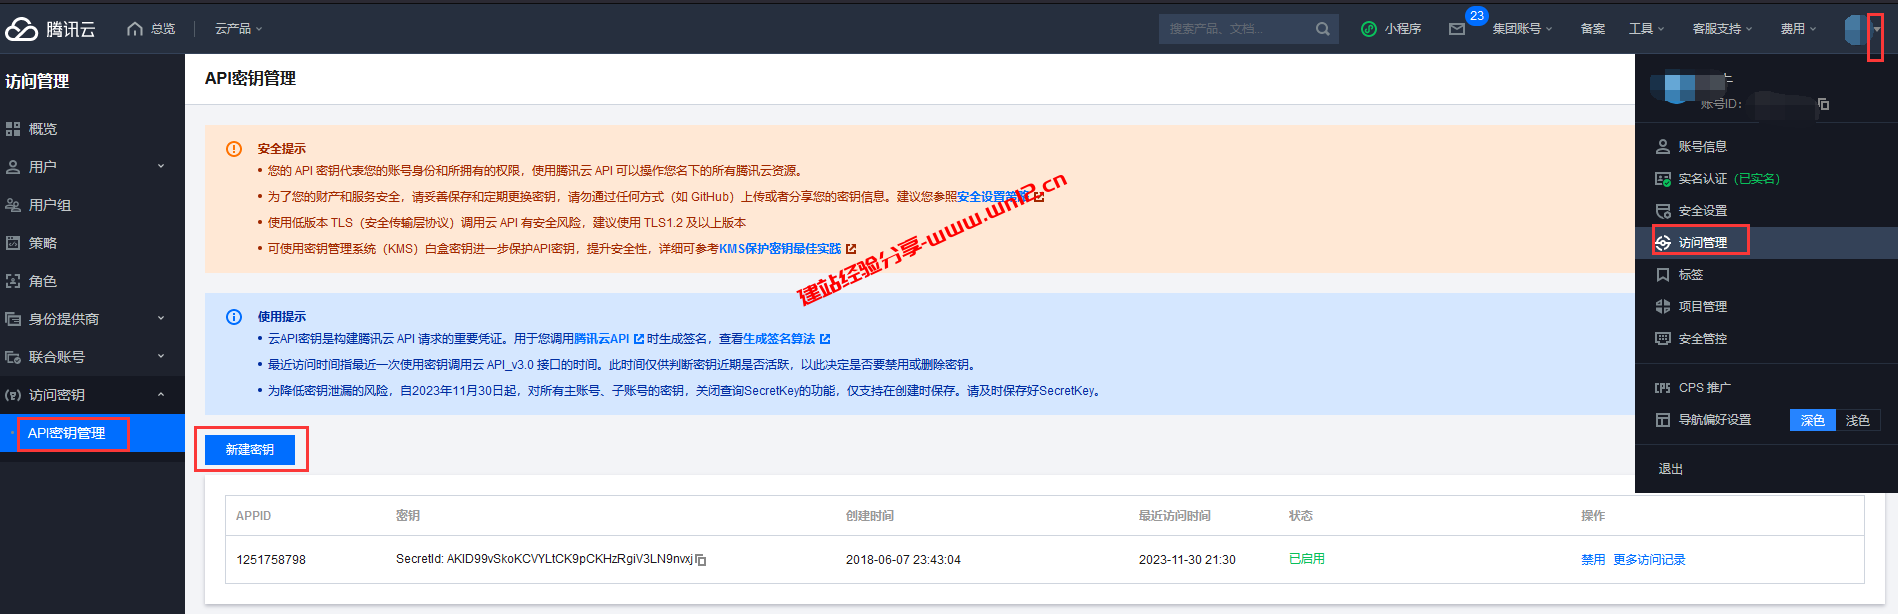Open 更多访问记录 for the key
1898x614 pixels.
pyautogui.click(x=1649, y=560)
